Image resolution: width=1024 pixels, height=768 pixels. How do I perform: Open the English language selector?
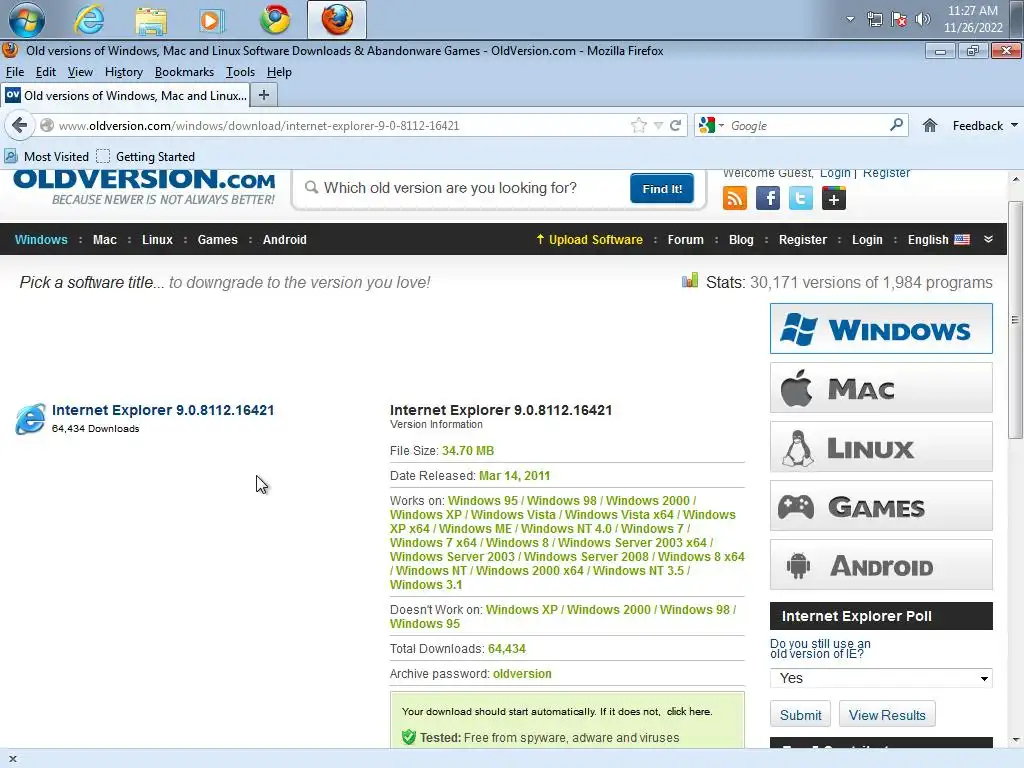(938, 240)
